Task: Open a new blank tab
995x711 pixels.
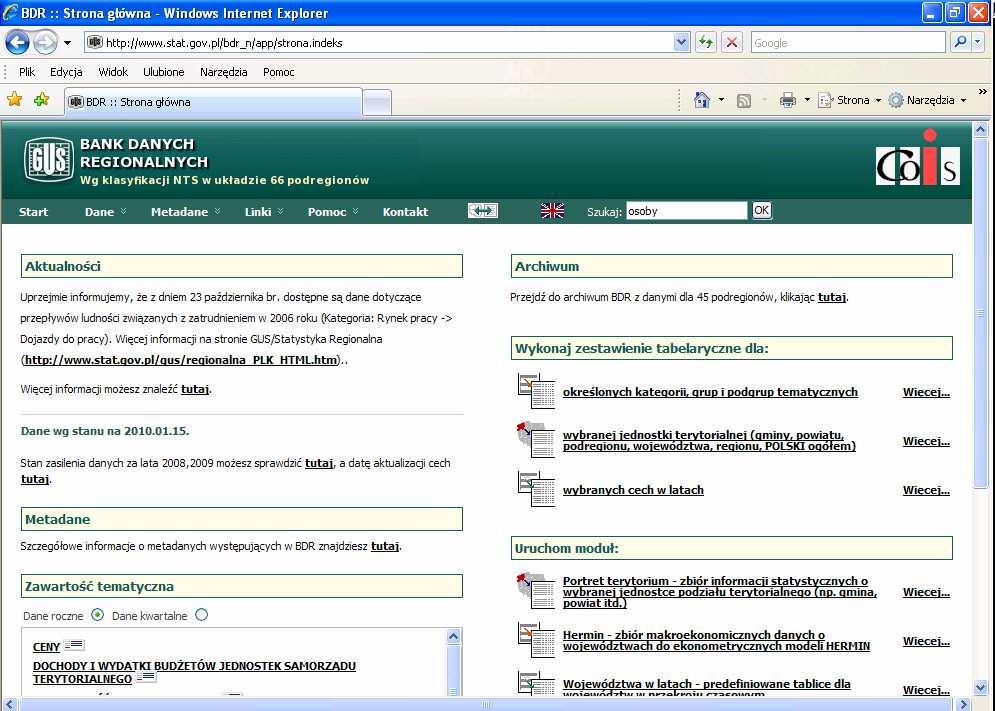Action: coord(377,103)
